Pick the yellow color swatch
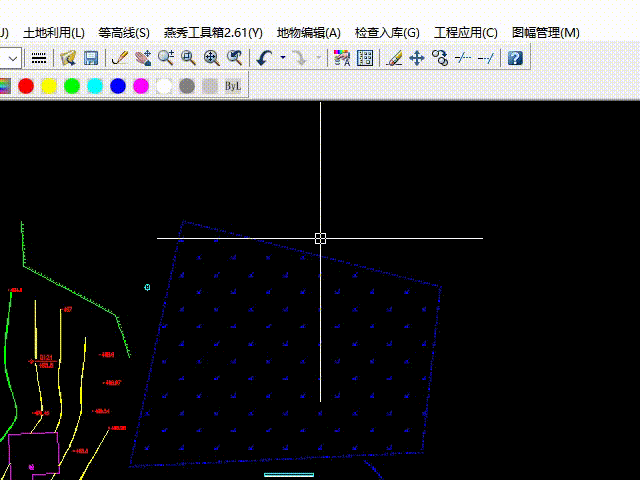Viewport: 640px width, 480px height. point(49,86)
